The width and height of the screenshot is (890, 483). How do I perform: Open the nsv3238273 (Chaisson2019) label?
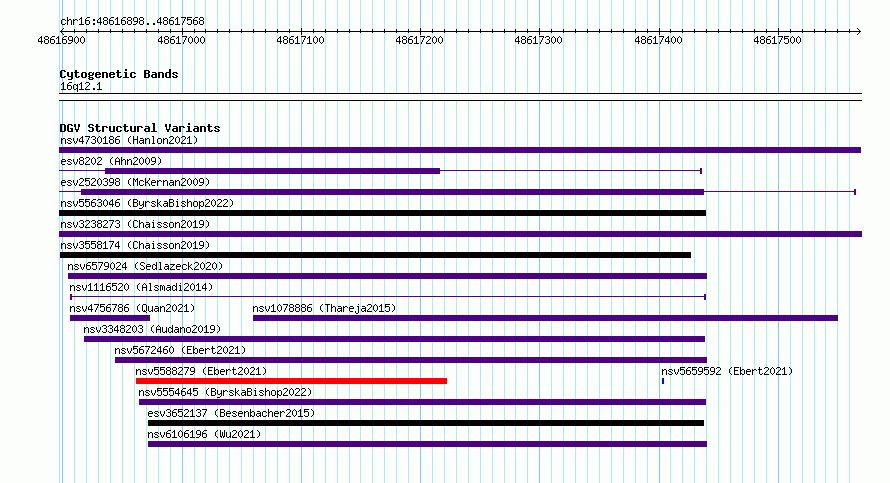click(135, 224)
